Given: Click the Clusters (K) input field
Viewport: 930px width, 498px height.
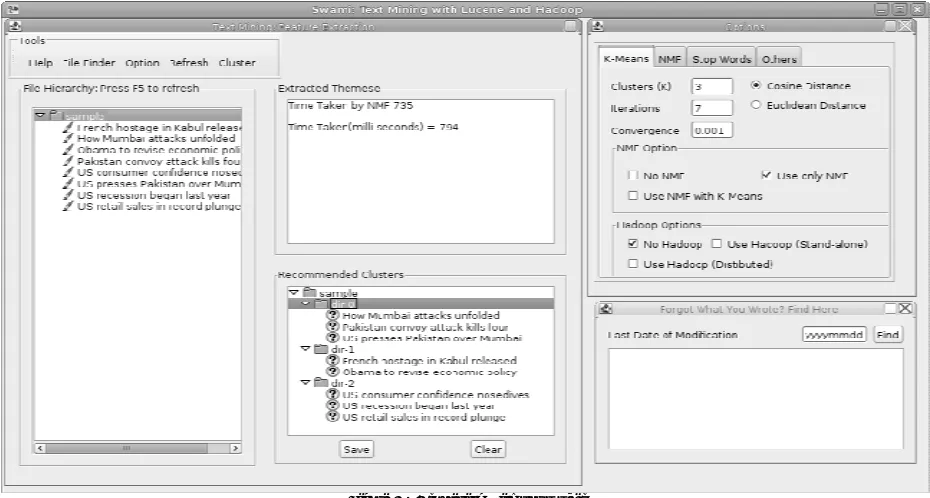Looking at the screenshot, I should [x=712, y=86].
